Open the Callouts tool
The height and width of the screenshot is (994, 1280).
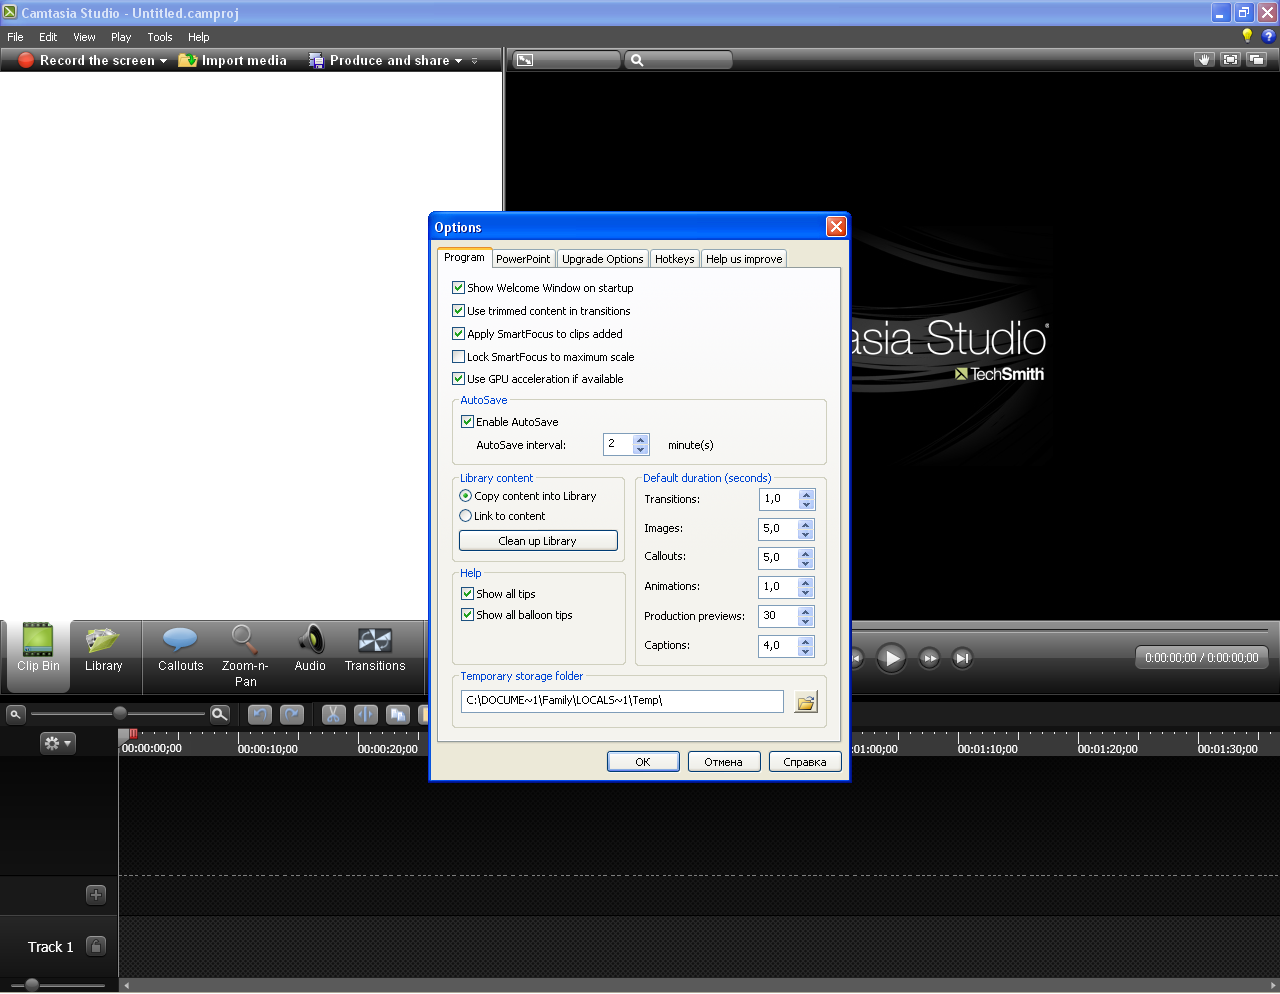[x=181, y=650]
